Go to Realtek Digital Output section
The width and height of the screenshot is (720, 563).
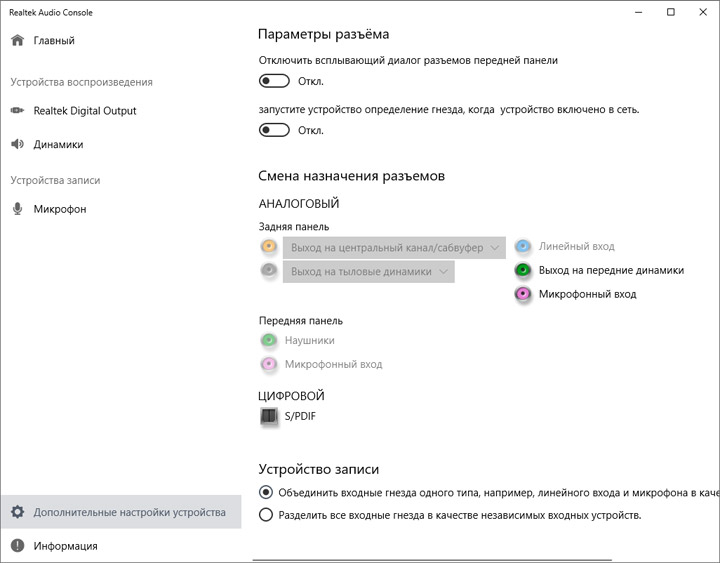pyautogui.click(x=84, y=111)
